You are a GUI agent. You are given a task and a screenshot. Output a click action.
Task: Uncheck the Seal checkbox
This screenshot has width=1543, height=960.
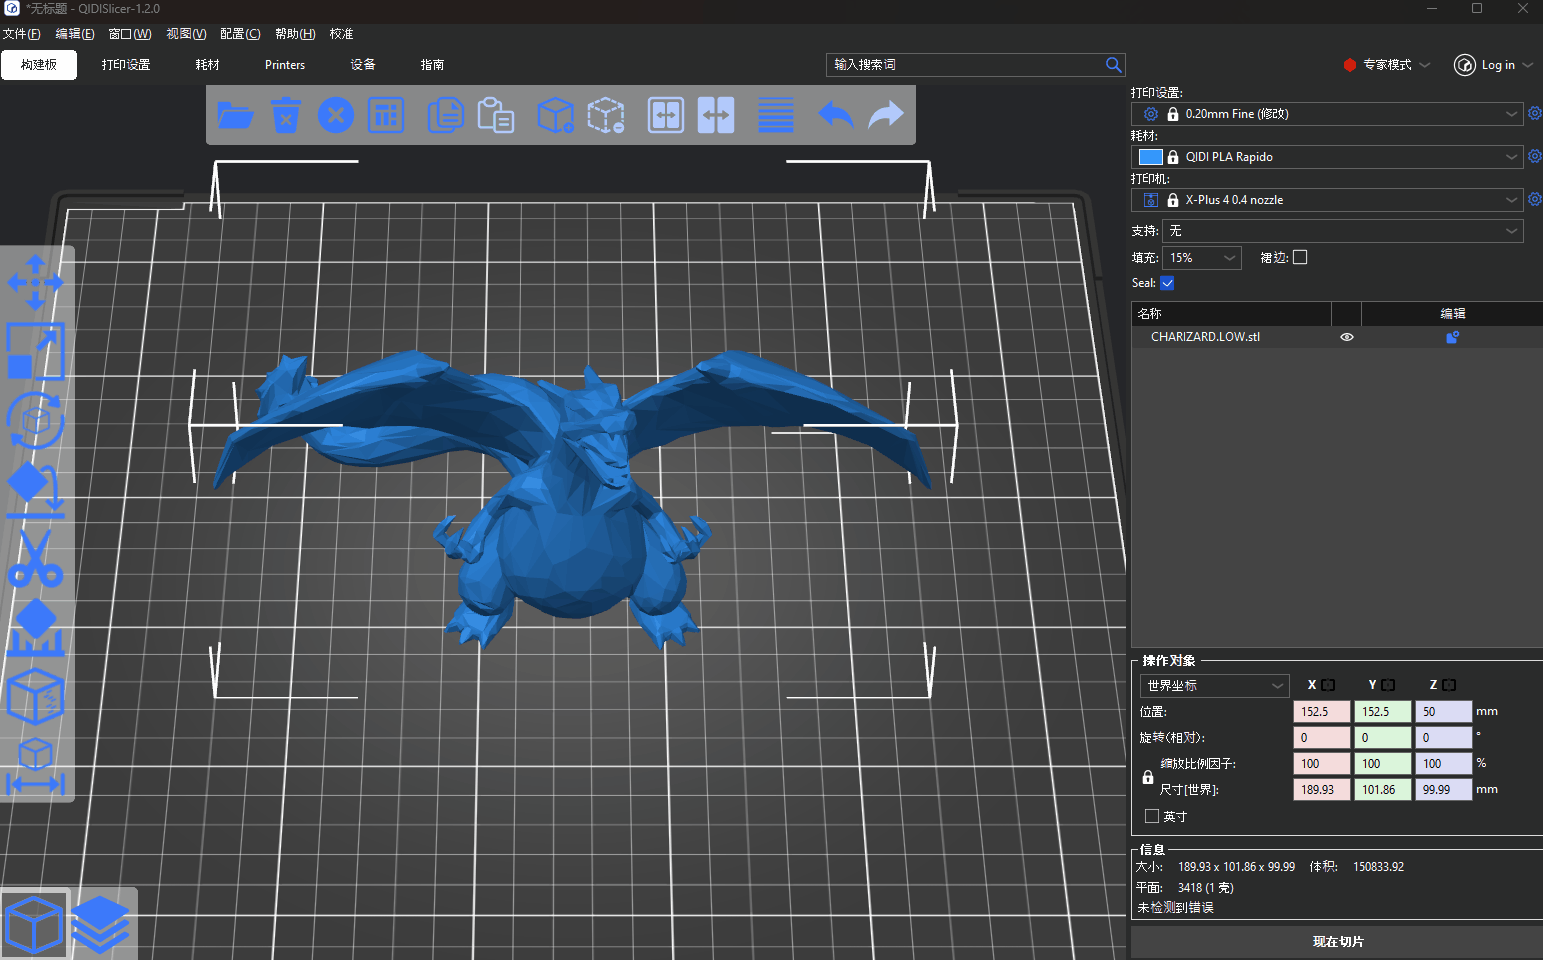(1167, 283)
